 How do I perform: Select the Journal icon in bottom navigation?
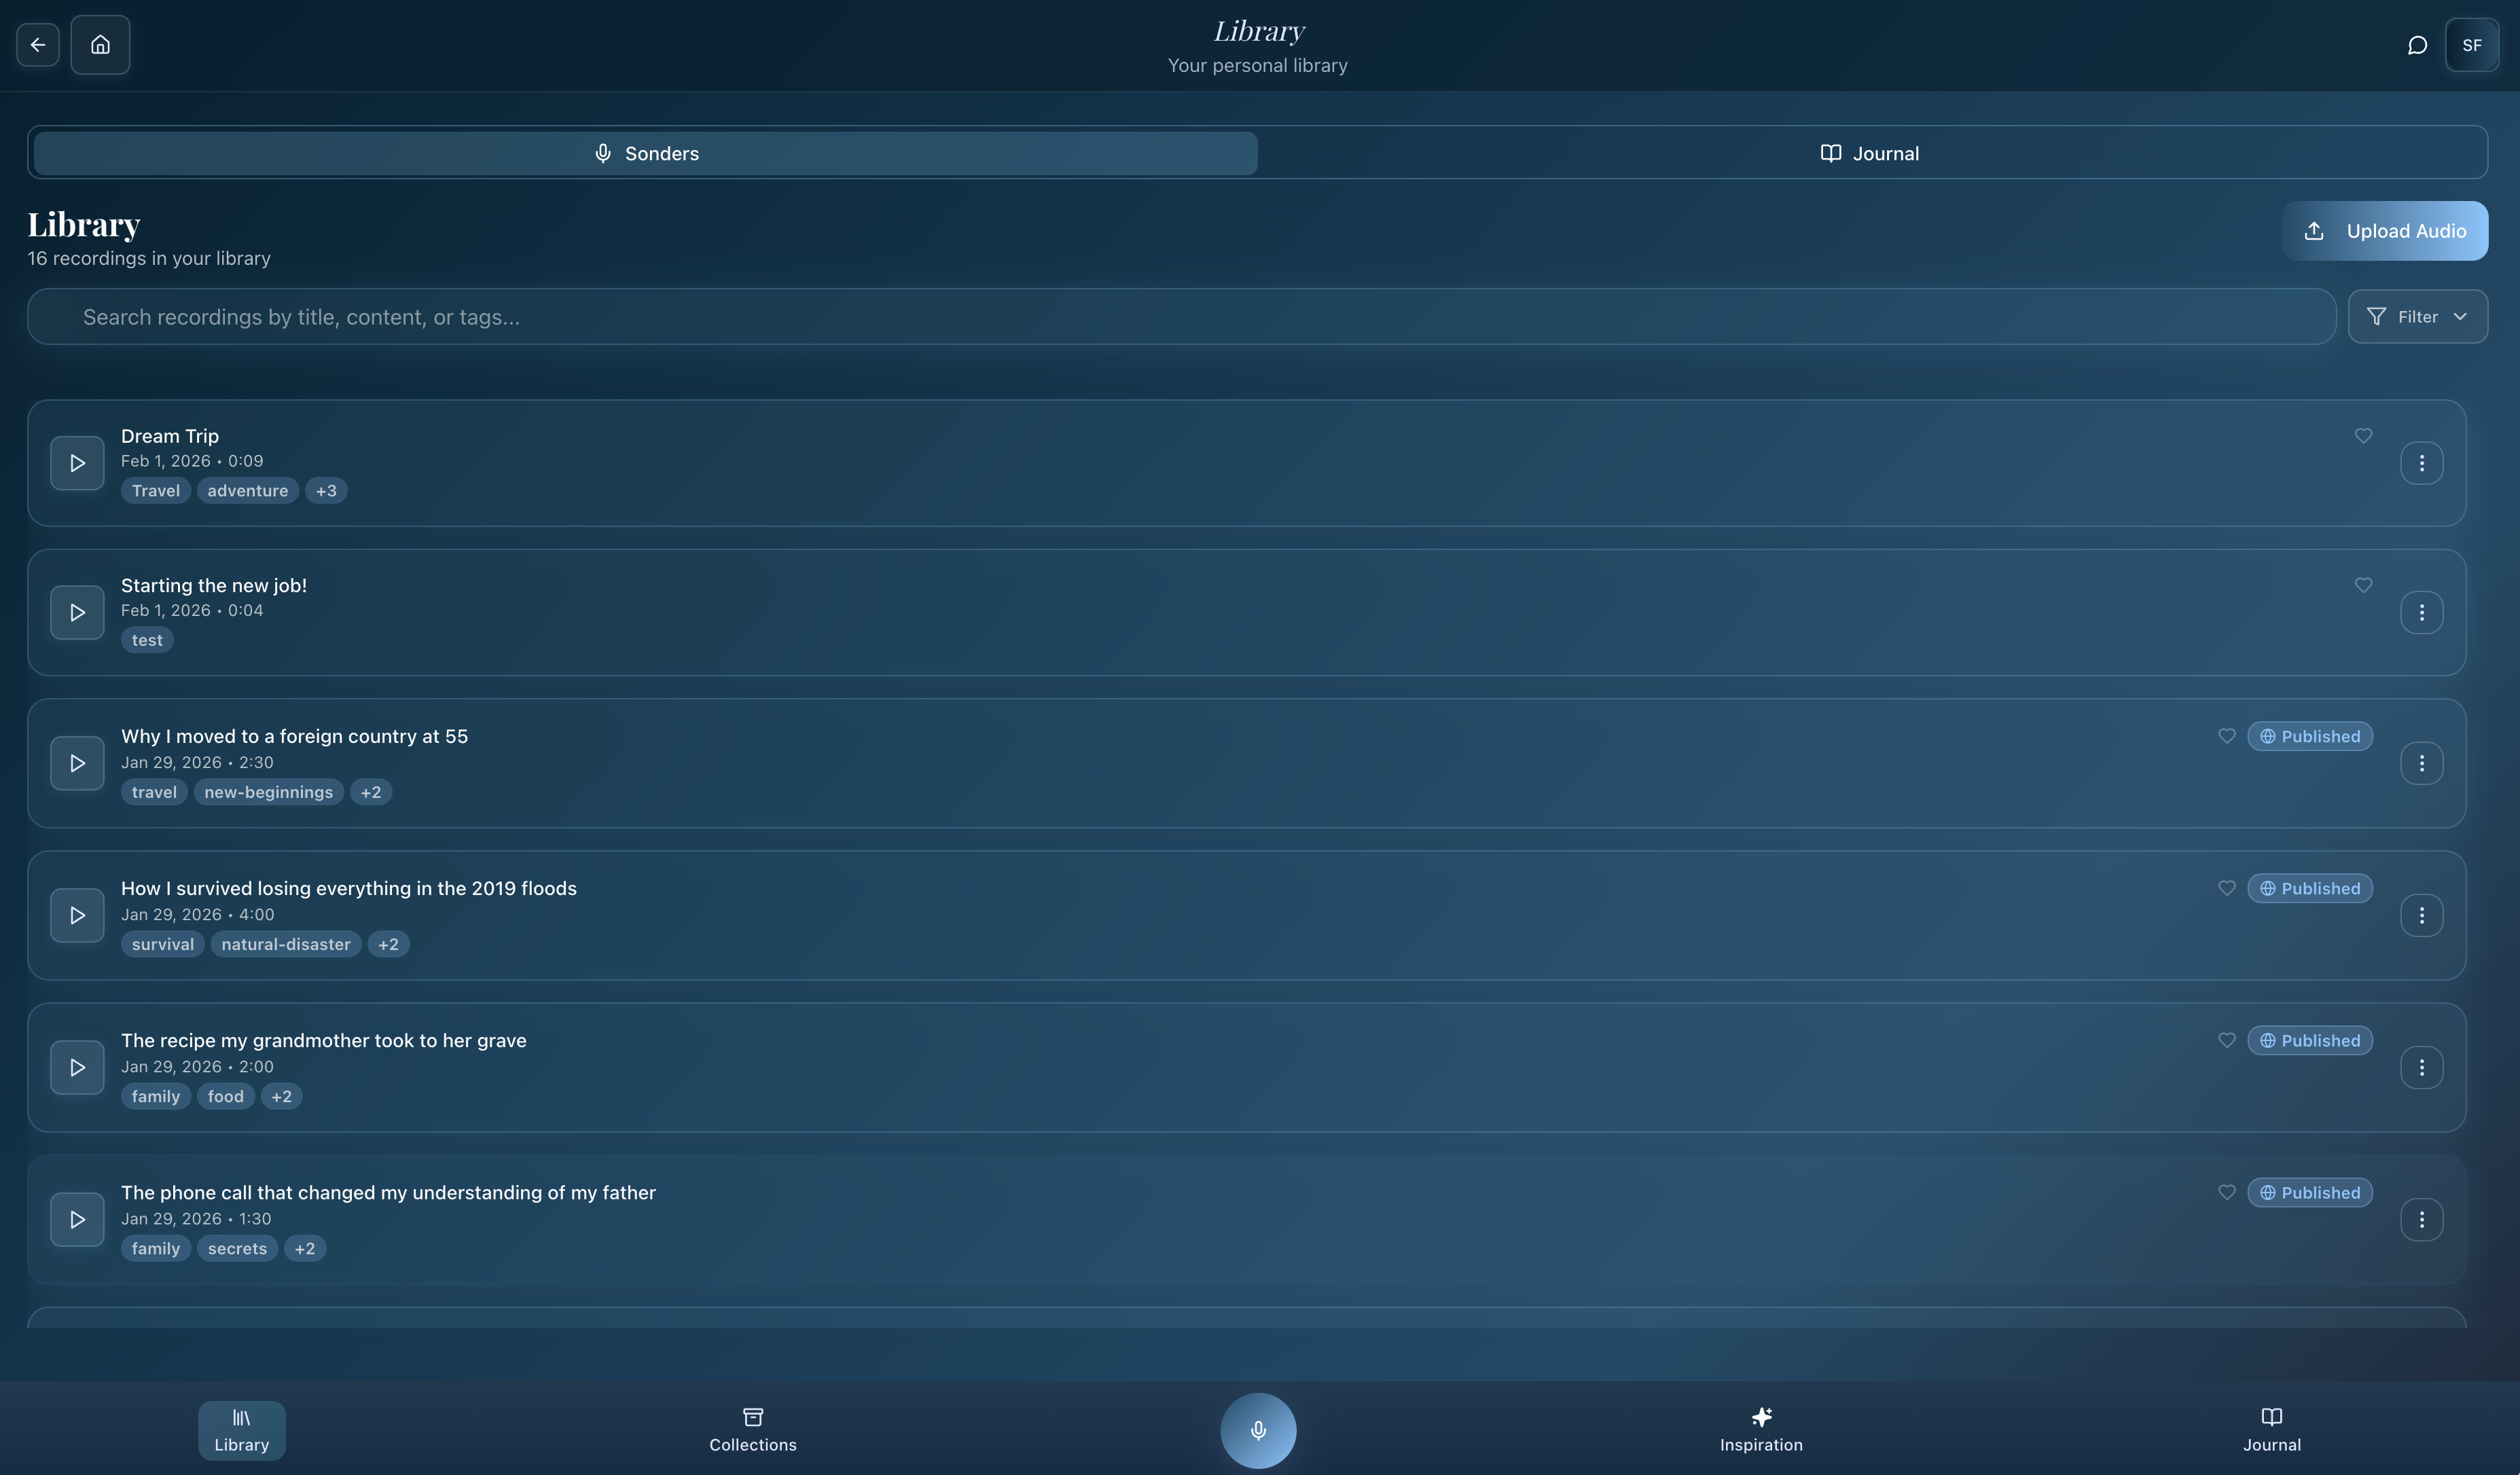click(x=2271, y=1430)
